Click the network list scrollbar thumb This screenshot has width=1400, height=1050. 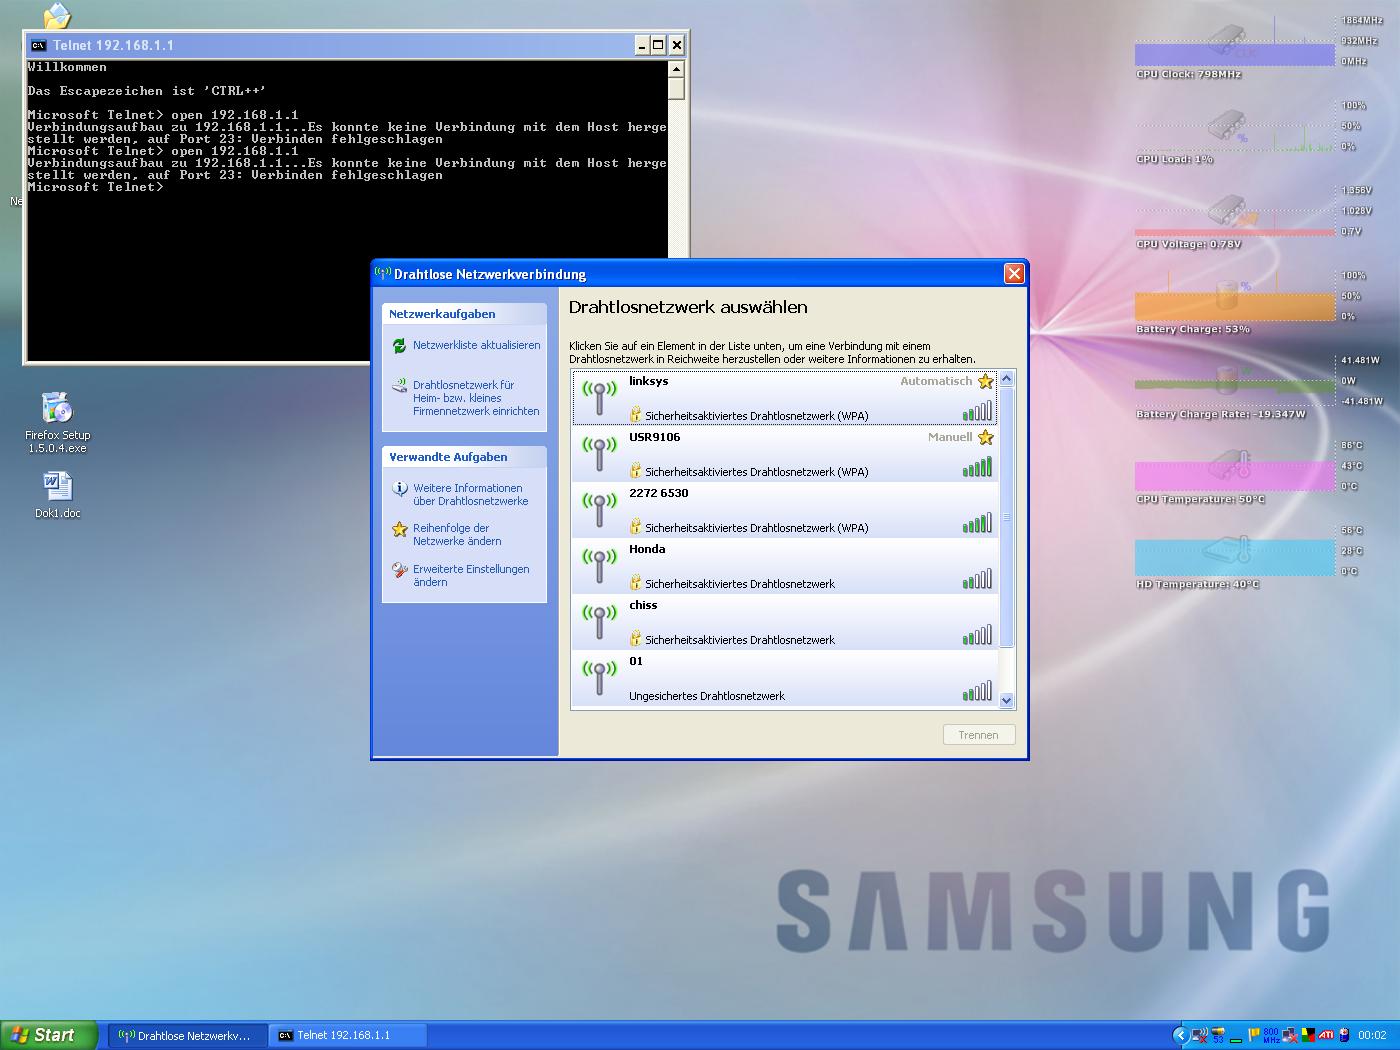click(1006, 517)
